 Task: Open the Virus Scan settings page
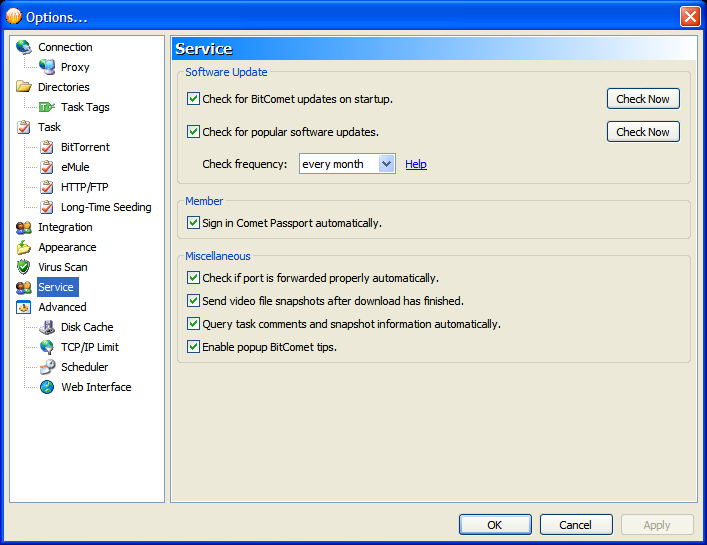[63, 267]
